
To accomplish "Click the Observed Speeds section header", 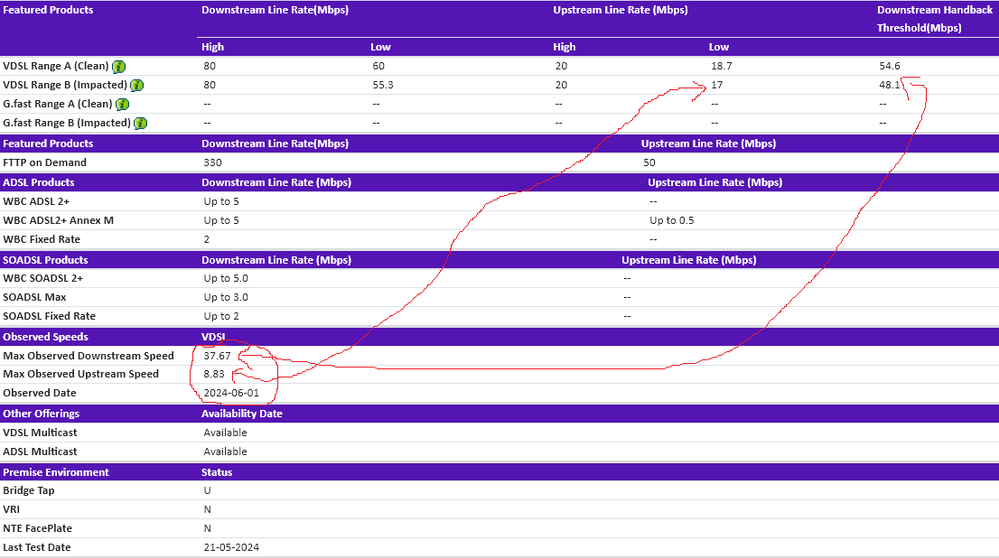I will [x=45, y=337].
